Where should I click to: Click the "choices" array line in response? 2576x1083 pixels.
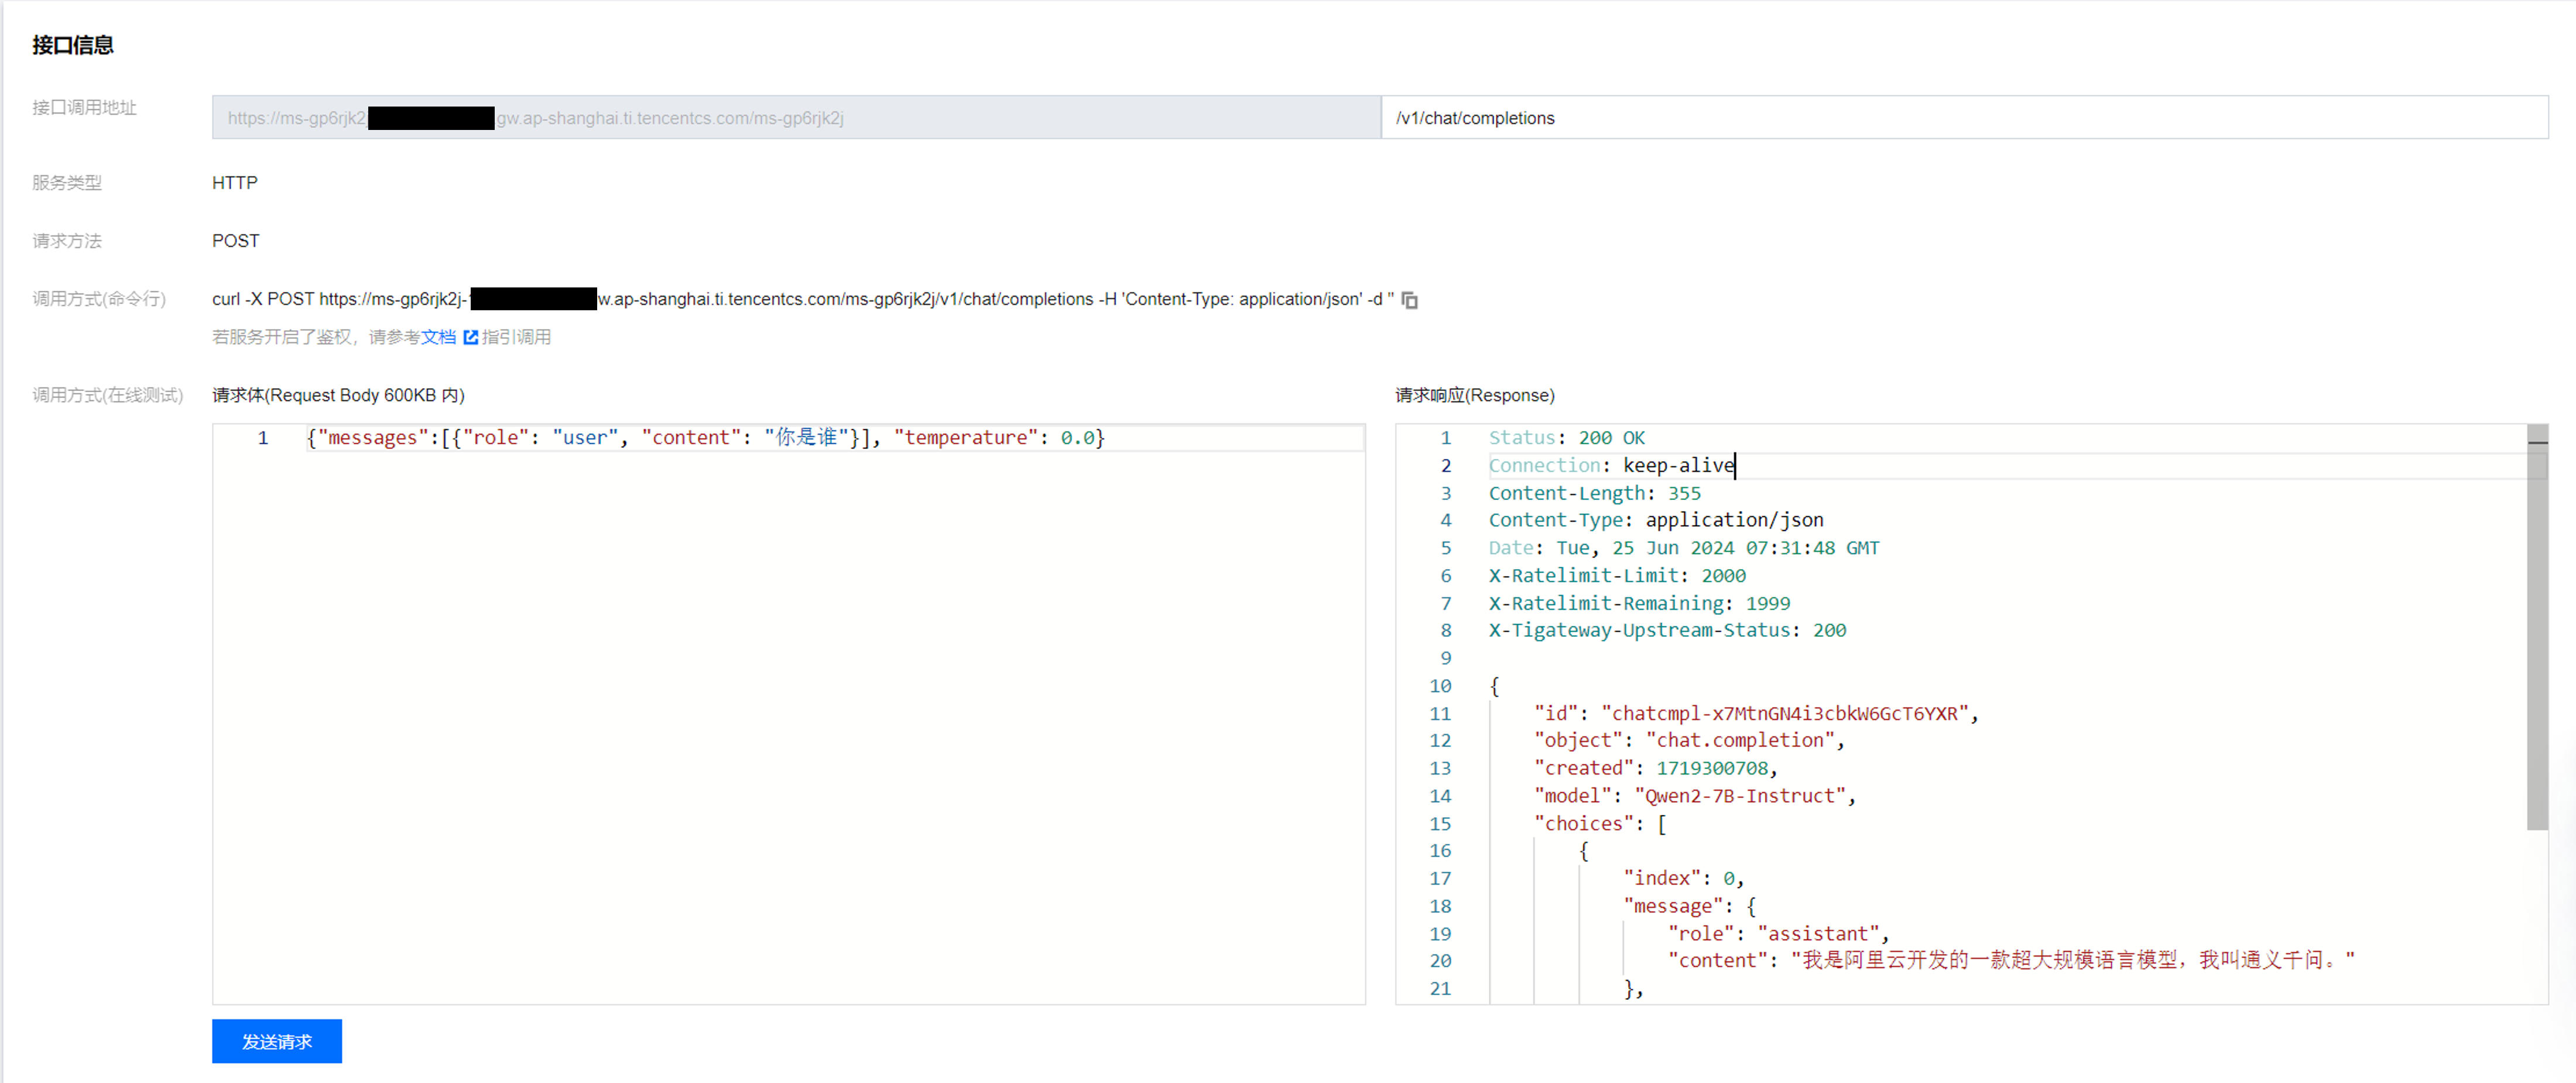coord(1600,823)
